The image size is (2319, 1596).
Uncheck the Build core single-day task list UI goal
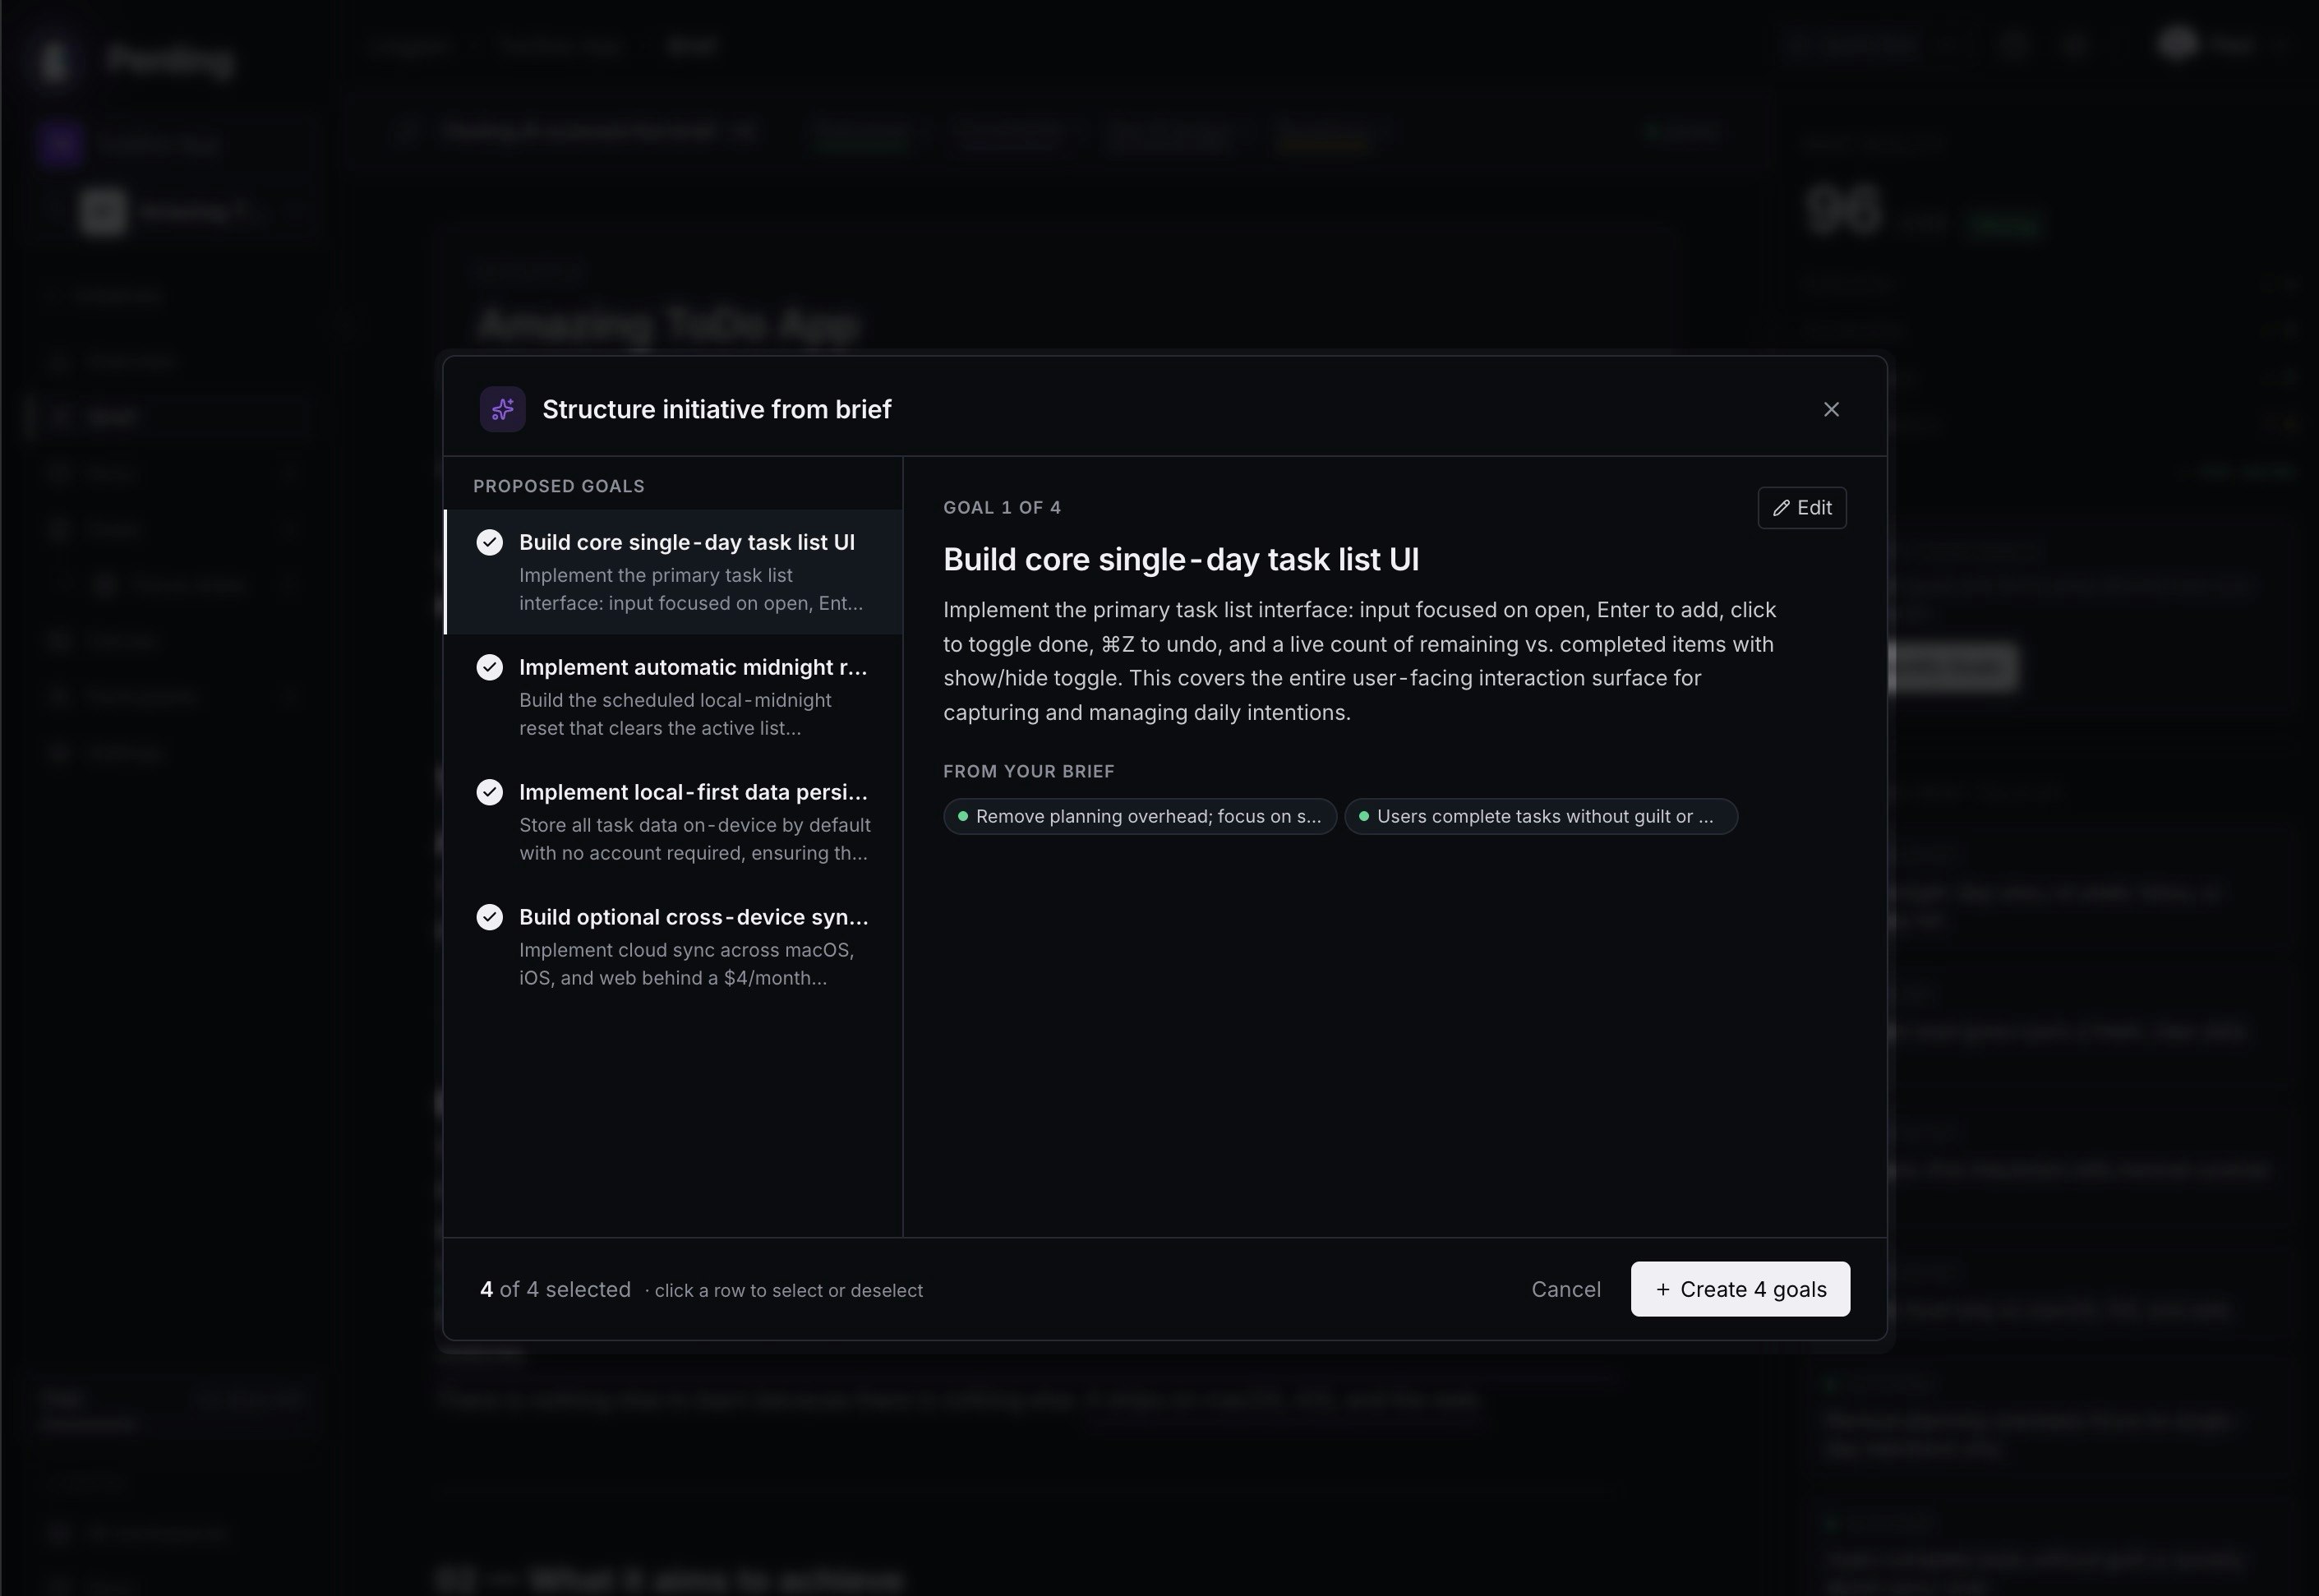pyautogui.click(x=490, y=542)
